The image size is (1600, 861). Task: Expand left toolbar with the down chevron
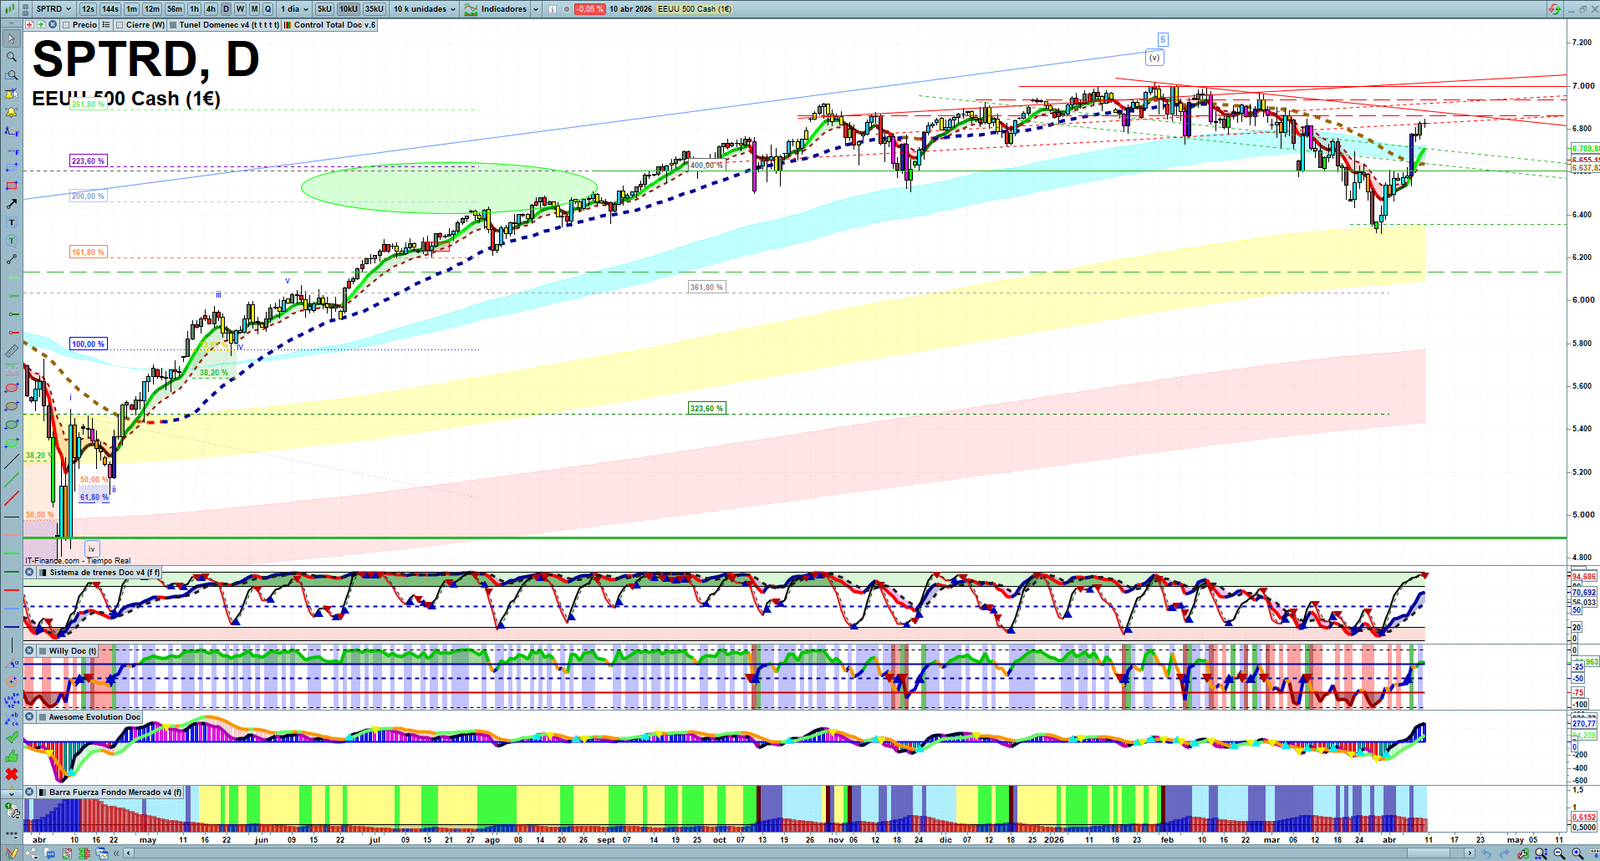point(11,793)
